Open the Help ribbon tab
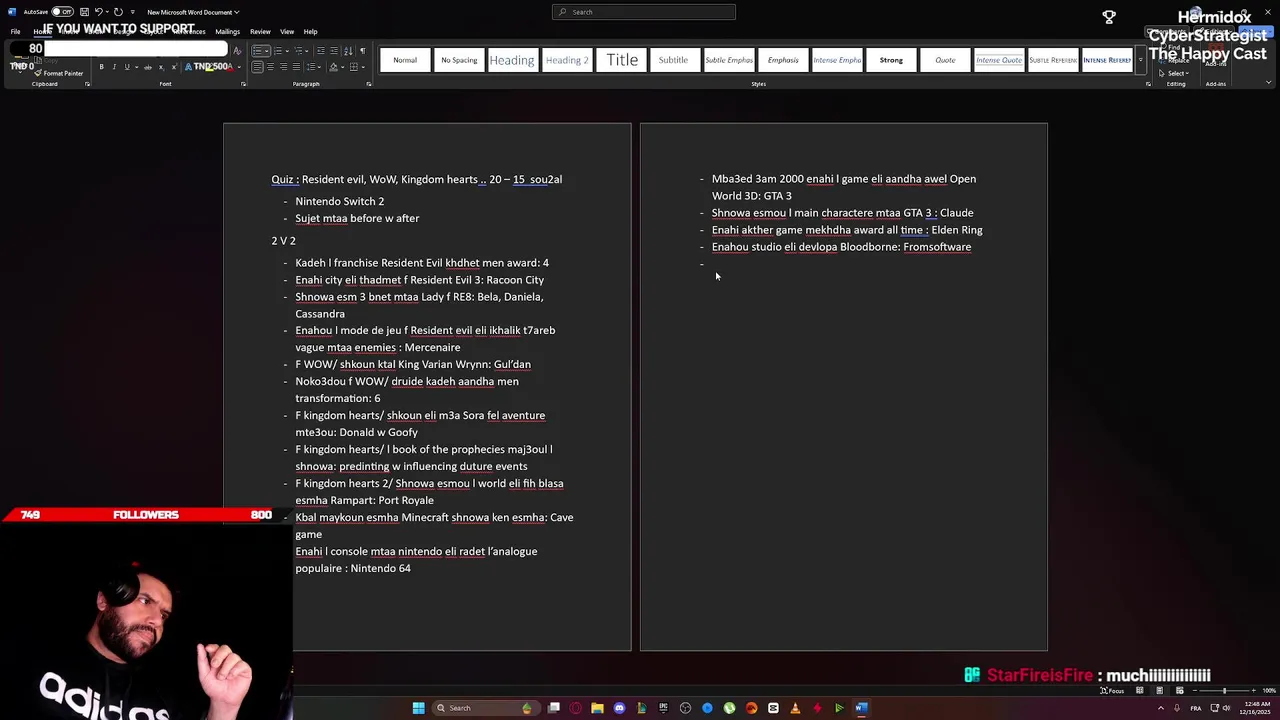1280x720 pixels. 310,31
